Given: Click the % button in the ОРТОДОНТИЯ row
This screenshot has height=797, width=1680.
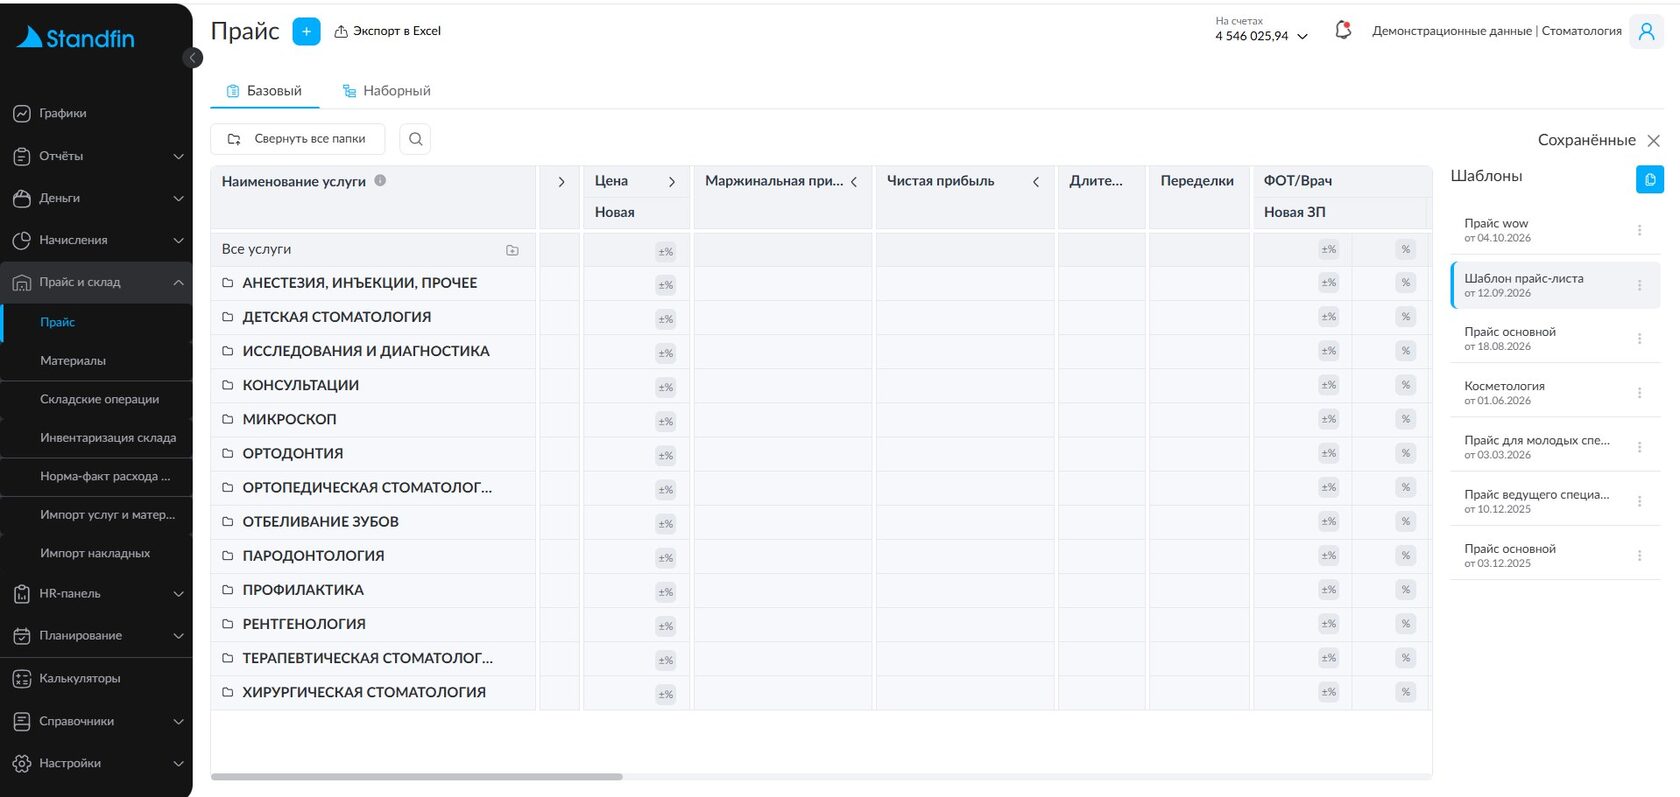Looking at the screenshot, I should [x=1405, y=453].
